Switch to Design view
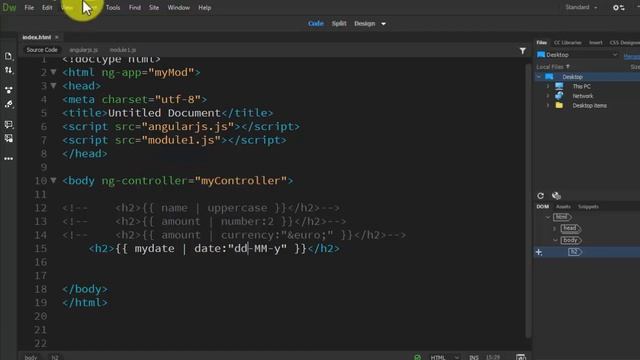 pyautogui.click(x=364, y=24)
